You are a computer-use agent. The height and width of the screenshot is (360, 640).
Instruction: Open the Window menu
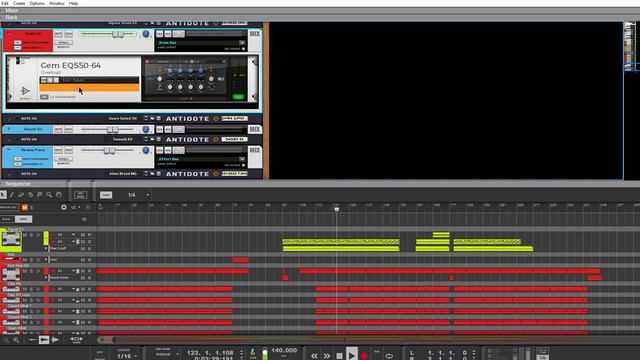56,3
